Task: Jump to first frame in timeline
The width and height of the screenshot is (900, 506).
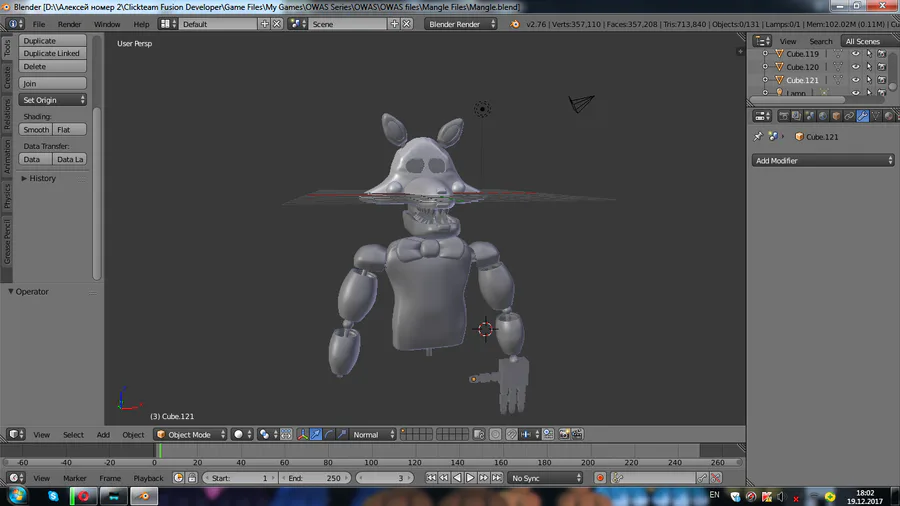Action: point(431,478)
